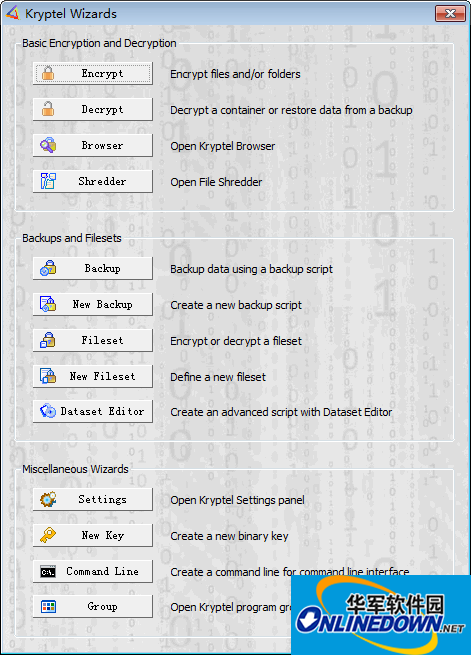Click the Fileset lock icon
Image resolution: width=471 pixels, height=655 pixels.
[x=48, y=340]
